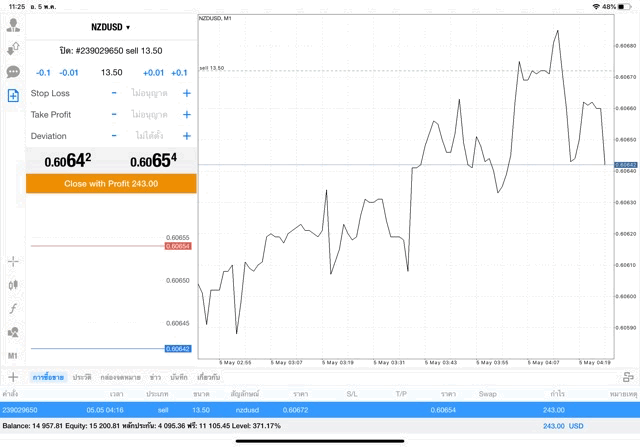This screenshot has height=447, width=640.
Task: Click the 243.00 profit cell in order row
Action: [554, 410]
